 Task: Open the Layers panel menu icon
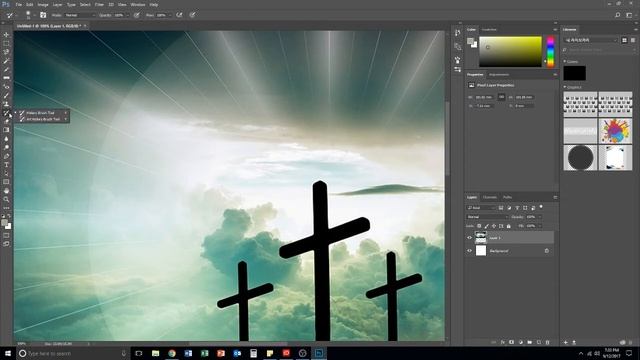coord(555,197)
